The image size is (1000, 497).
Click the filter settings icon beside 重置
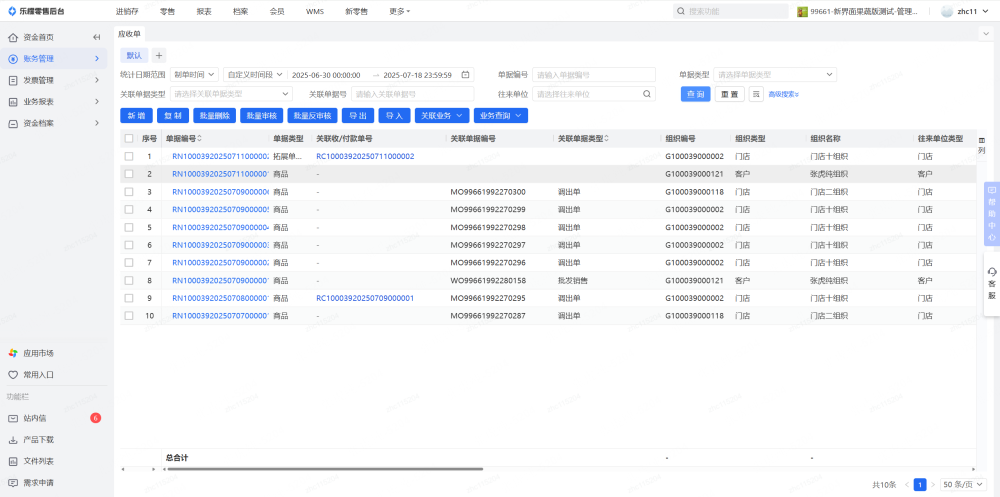pos(756,94)
